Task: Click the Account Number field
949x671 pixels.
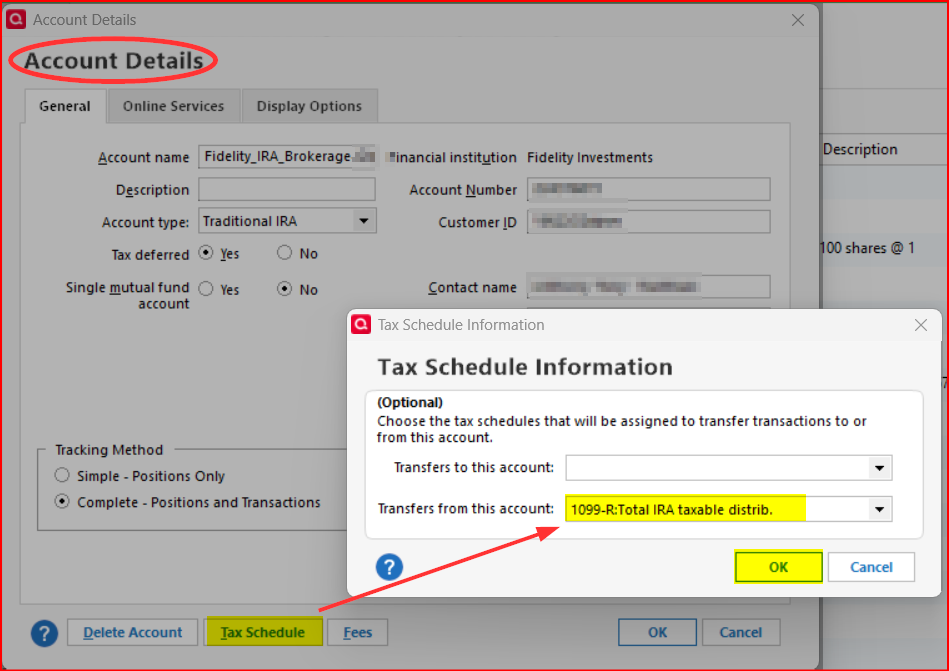Action: coord(649,189)
